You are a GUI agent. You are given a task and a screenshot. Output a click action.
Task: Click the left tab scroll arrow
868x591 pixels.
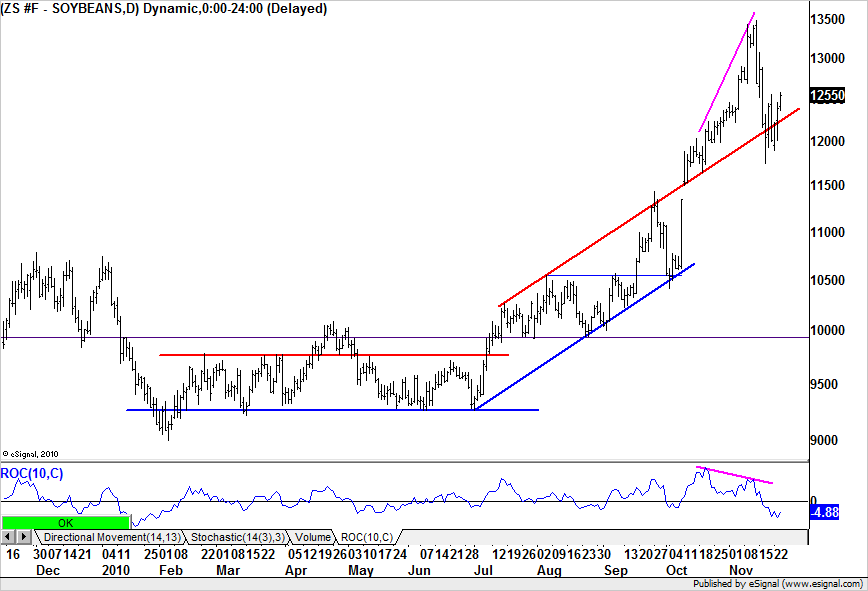(10, 537)
